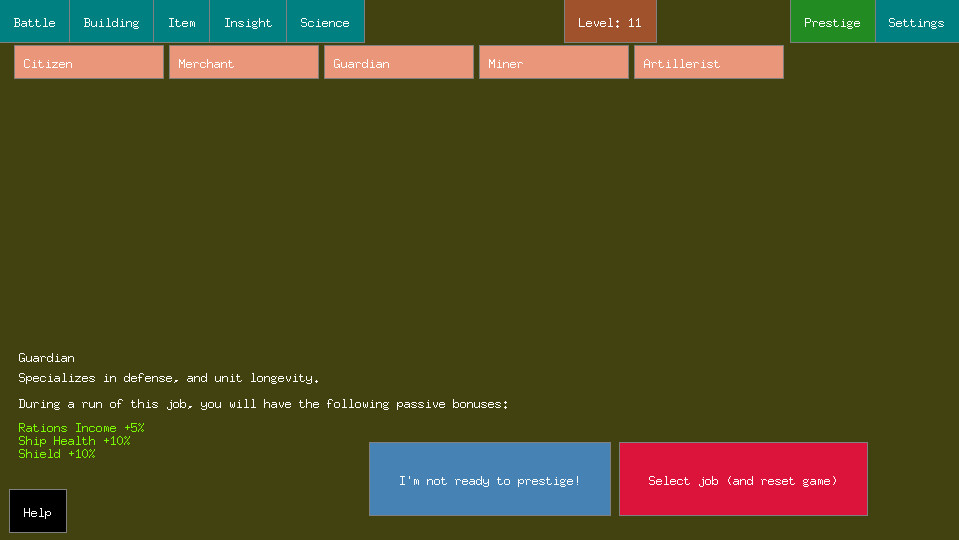Switch to the Building tab
Viewport: 959px width, 540px height.
point(111,22)
